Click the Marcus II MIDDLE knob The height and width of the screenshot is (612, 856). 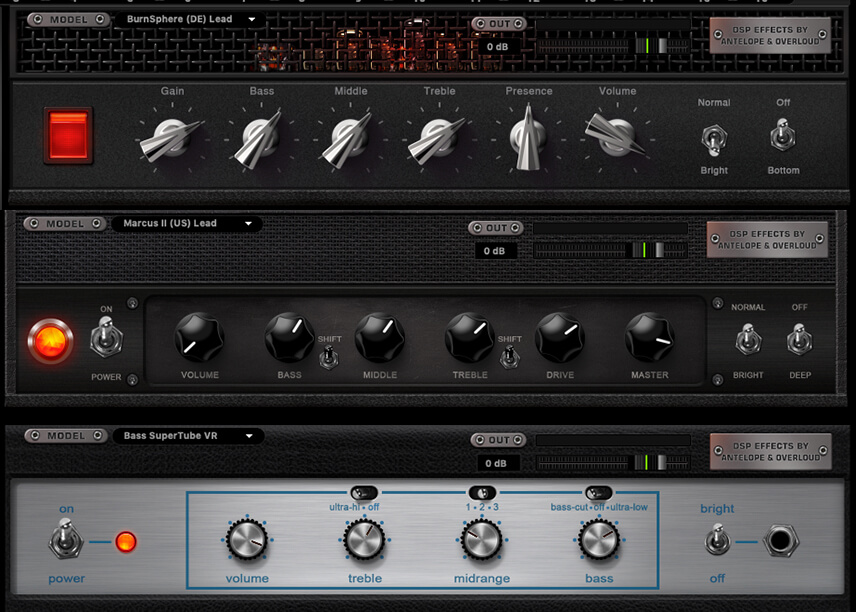coord(379,338)
